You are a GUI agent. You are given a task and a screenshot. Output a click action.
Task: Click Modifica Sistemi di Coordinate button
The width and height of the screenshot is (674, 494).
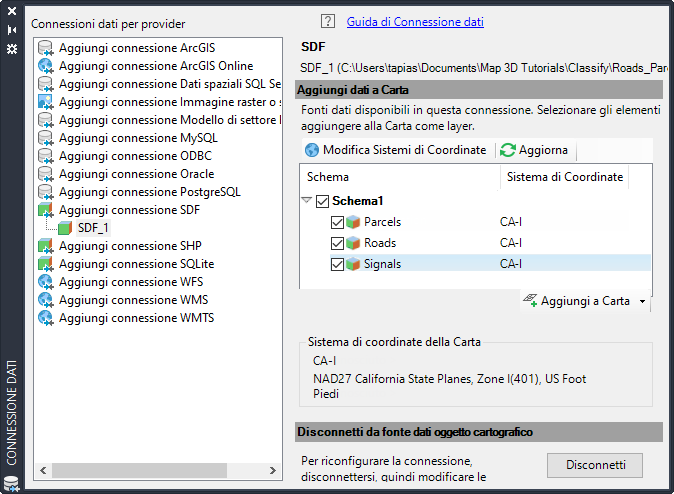point(396,150)
